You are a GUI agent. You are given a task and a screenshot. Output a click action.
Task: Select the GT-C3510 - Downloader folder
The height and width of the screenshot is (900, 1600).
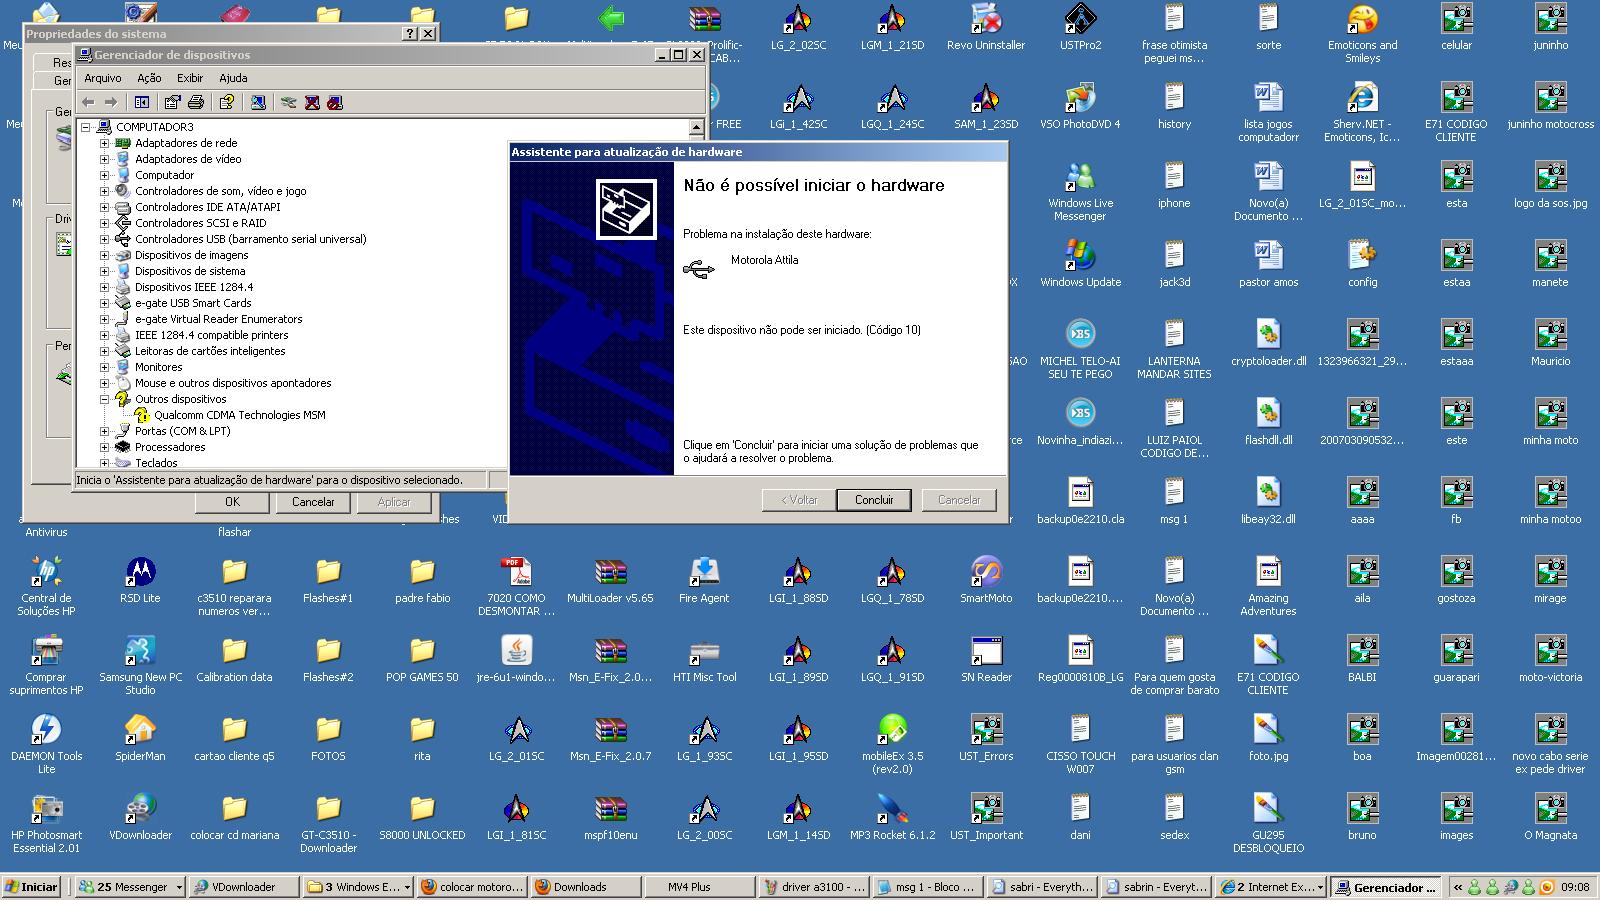click(328, 823)
